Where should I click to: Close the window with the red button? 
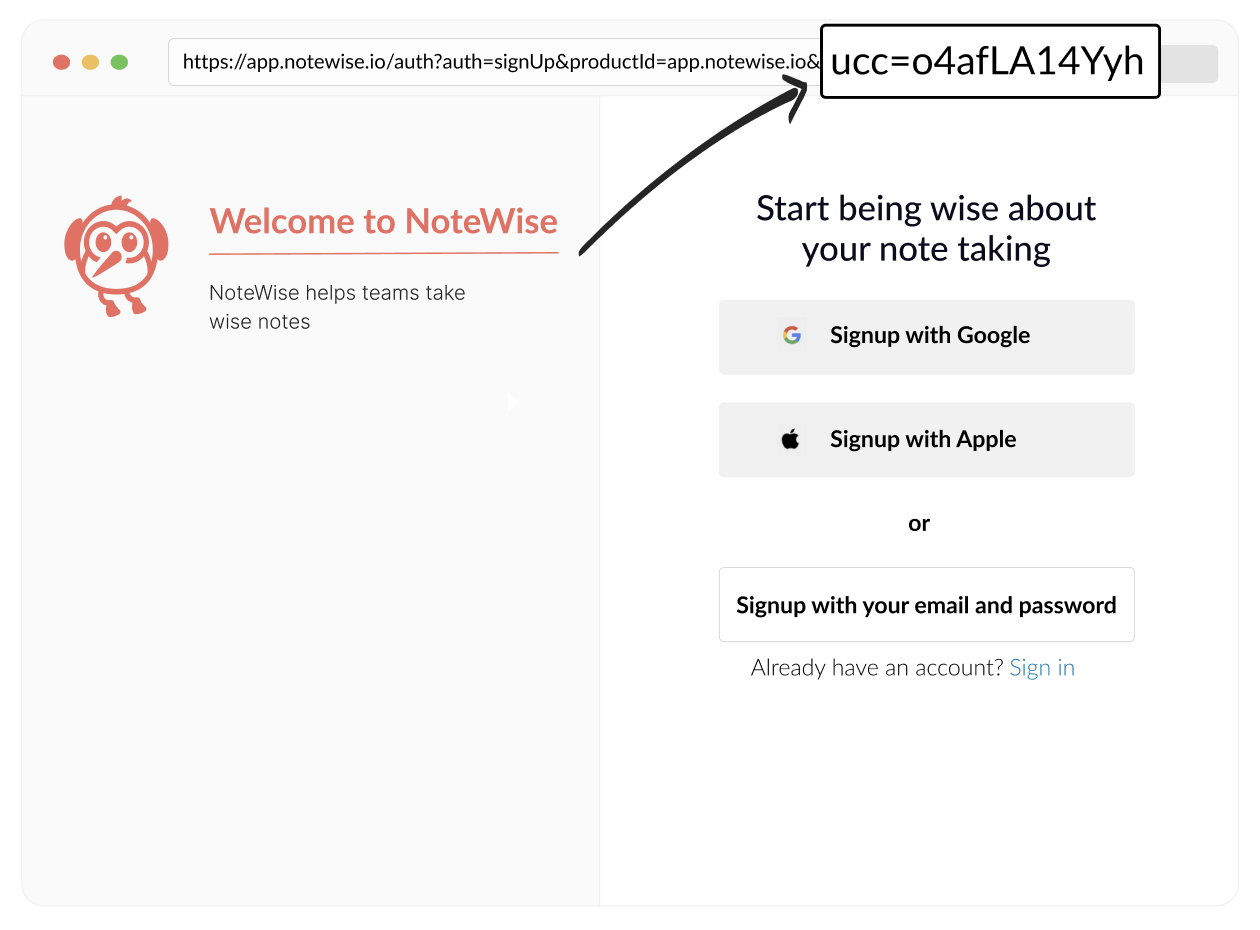[61, 62]
